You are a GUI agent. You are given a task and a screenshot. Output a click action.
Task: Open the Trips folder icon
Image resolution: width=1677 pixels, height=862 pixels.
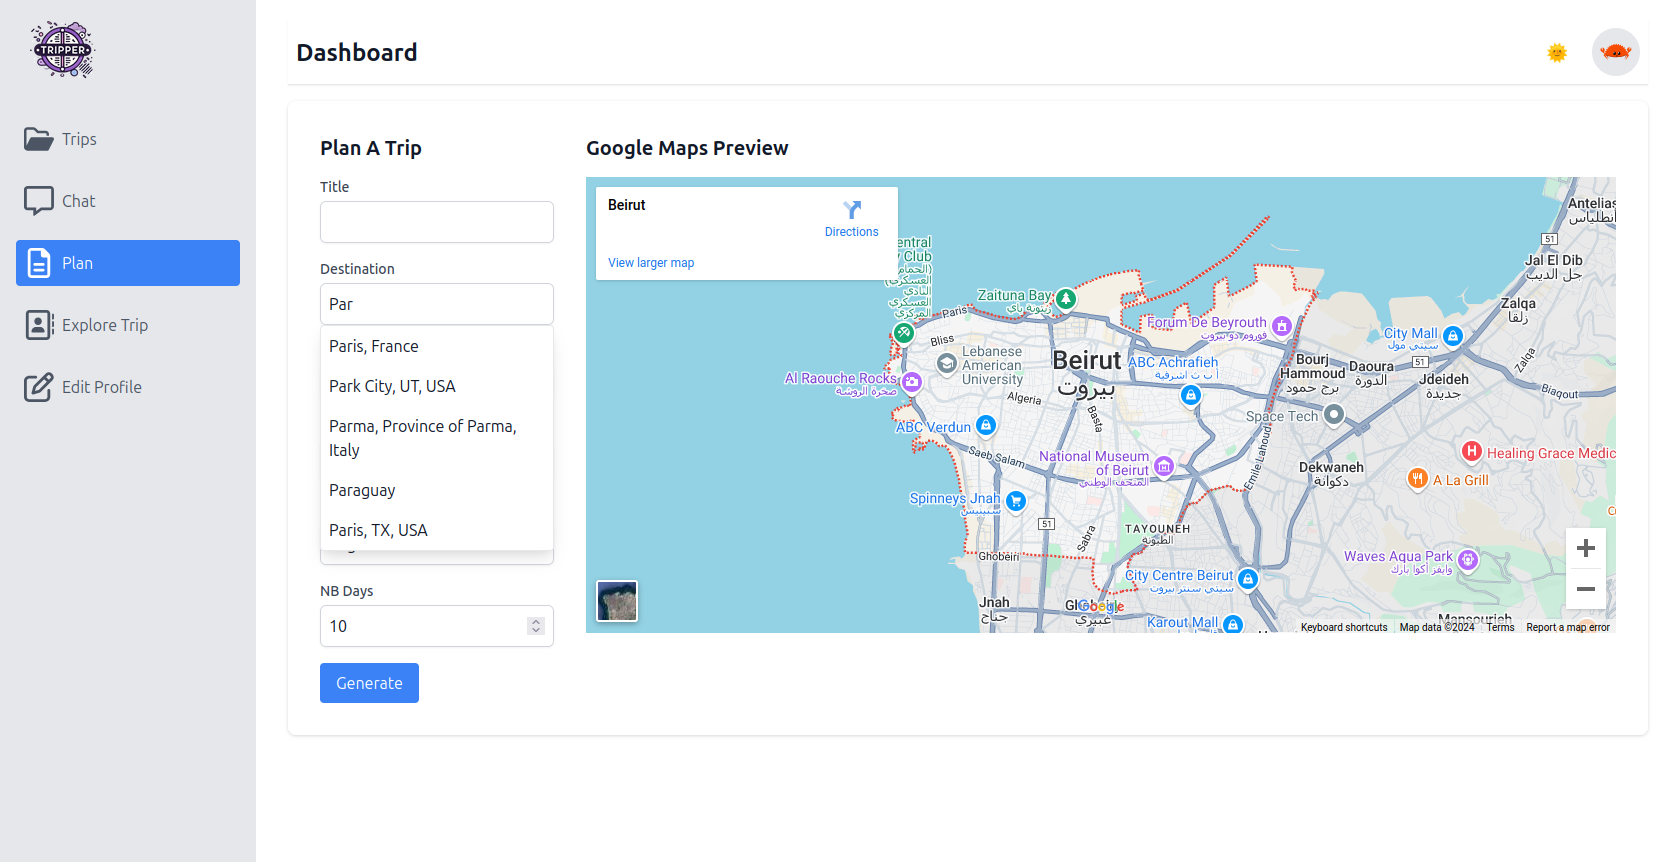39,139
